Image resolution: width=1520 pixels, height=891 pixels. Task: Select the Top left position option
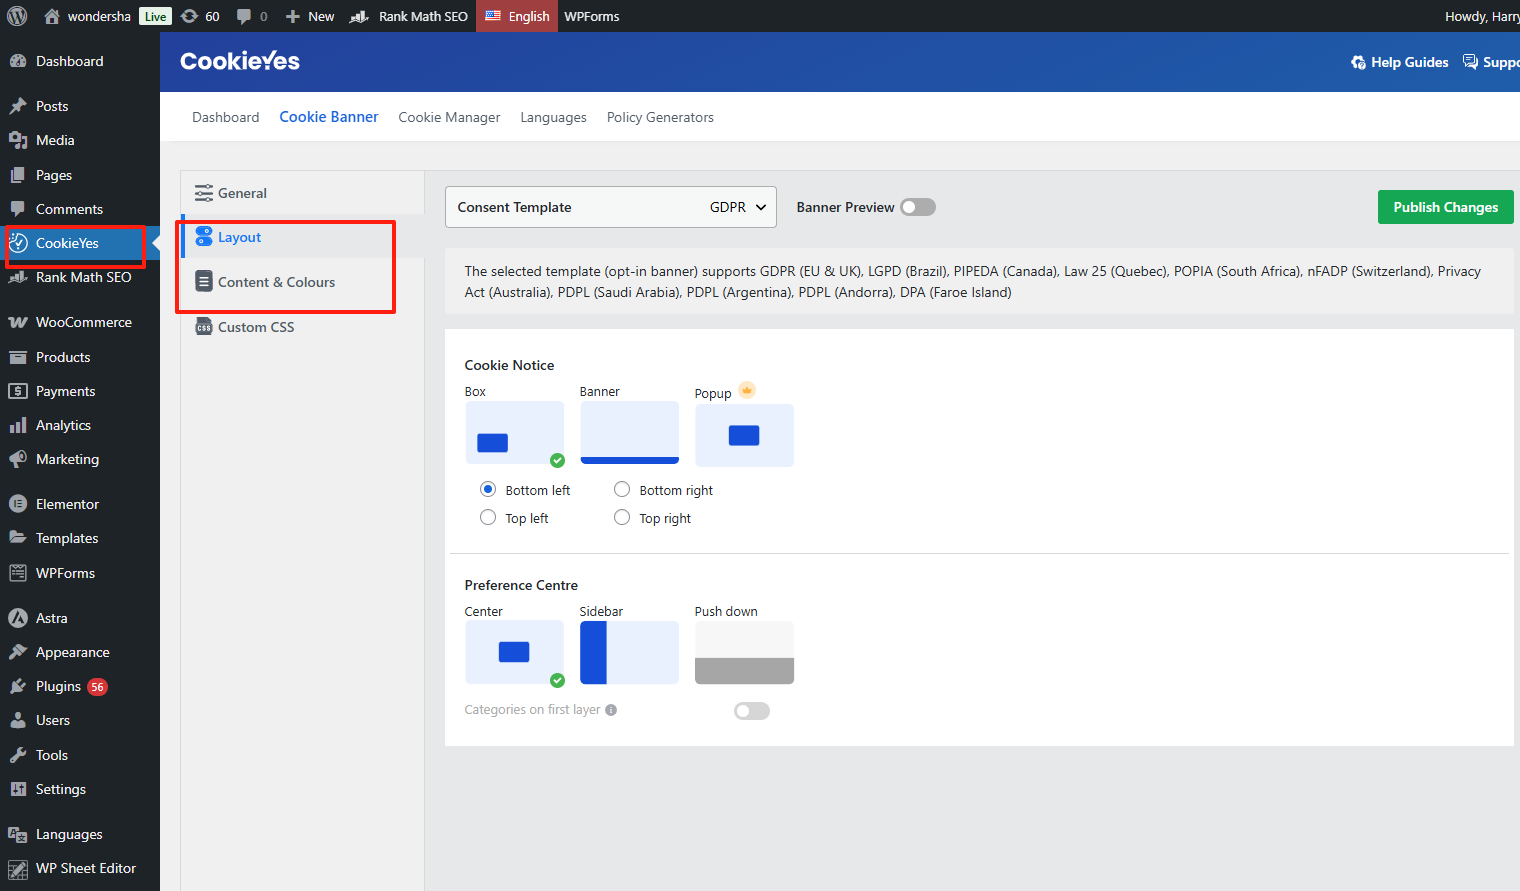click(488, 517)
